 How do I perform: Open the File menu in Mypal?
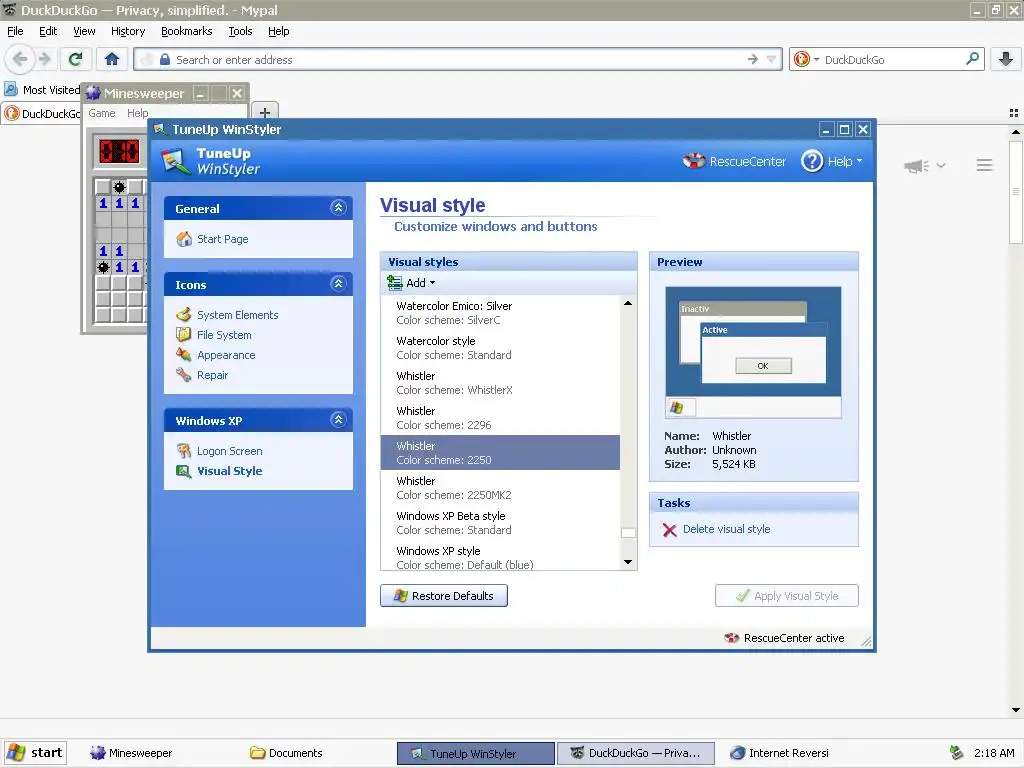15,31
